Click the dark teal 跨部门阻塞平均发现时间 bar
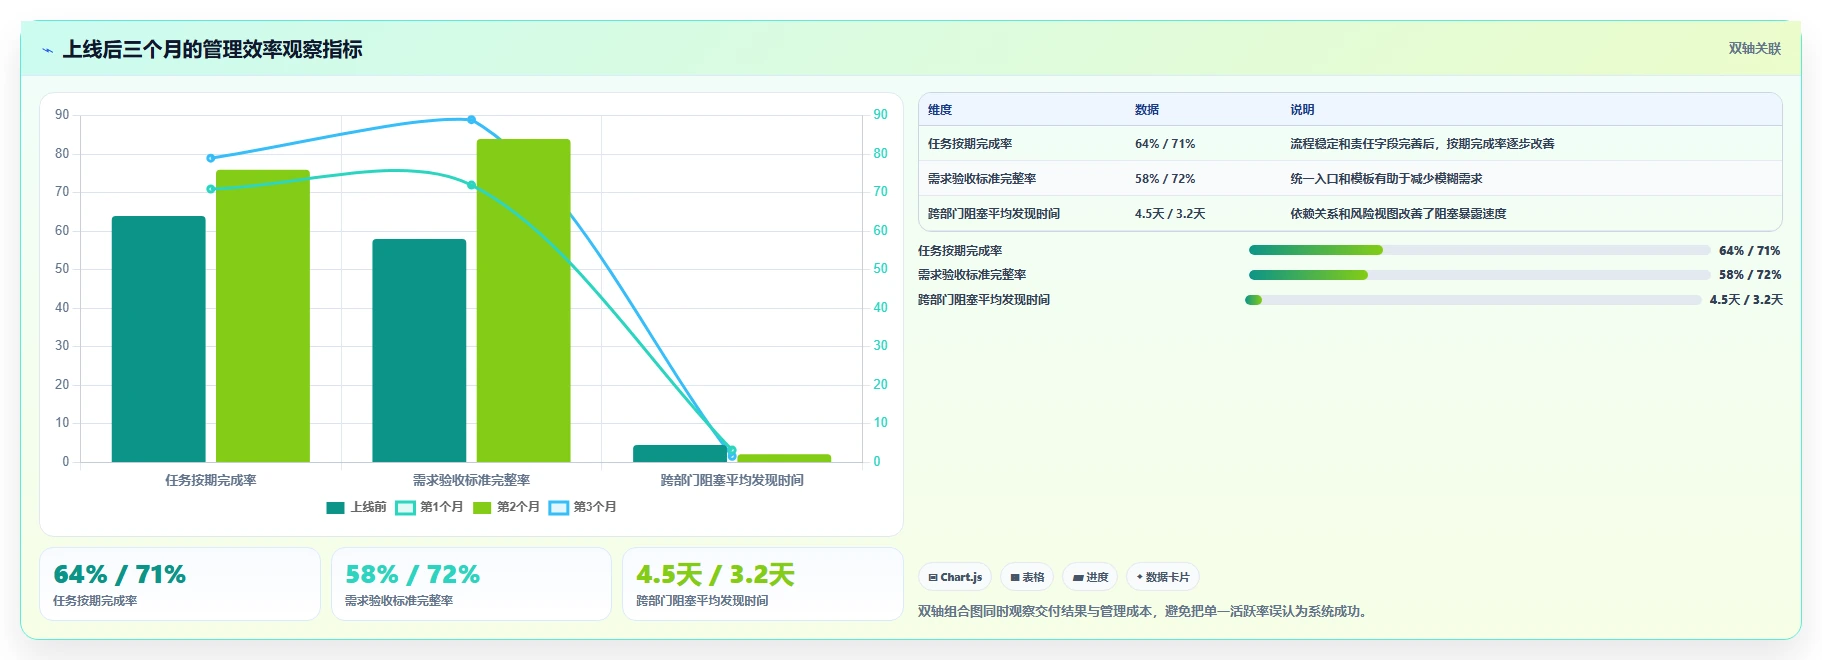 680,453
